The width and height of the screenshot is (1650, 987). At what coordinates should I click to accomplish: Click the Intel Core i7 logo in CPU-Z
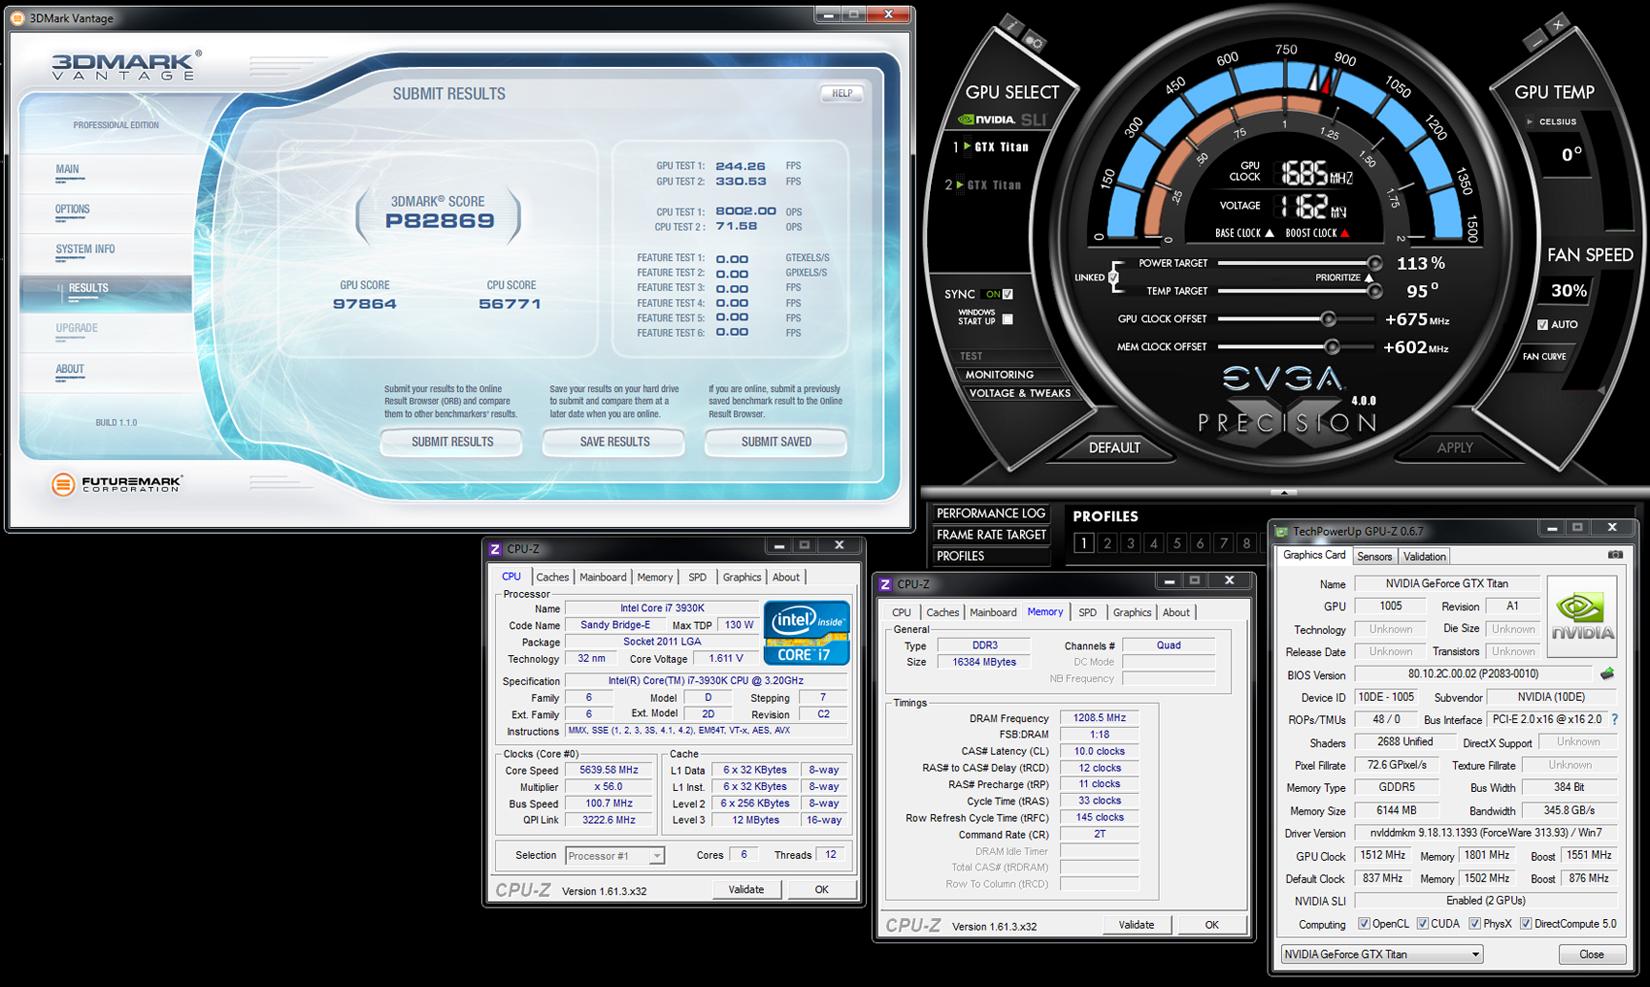click(807, 633)
